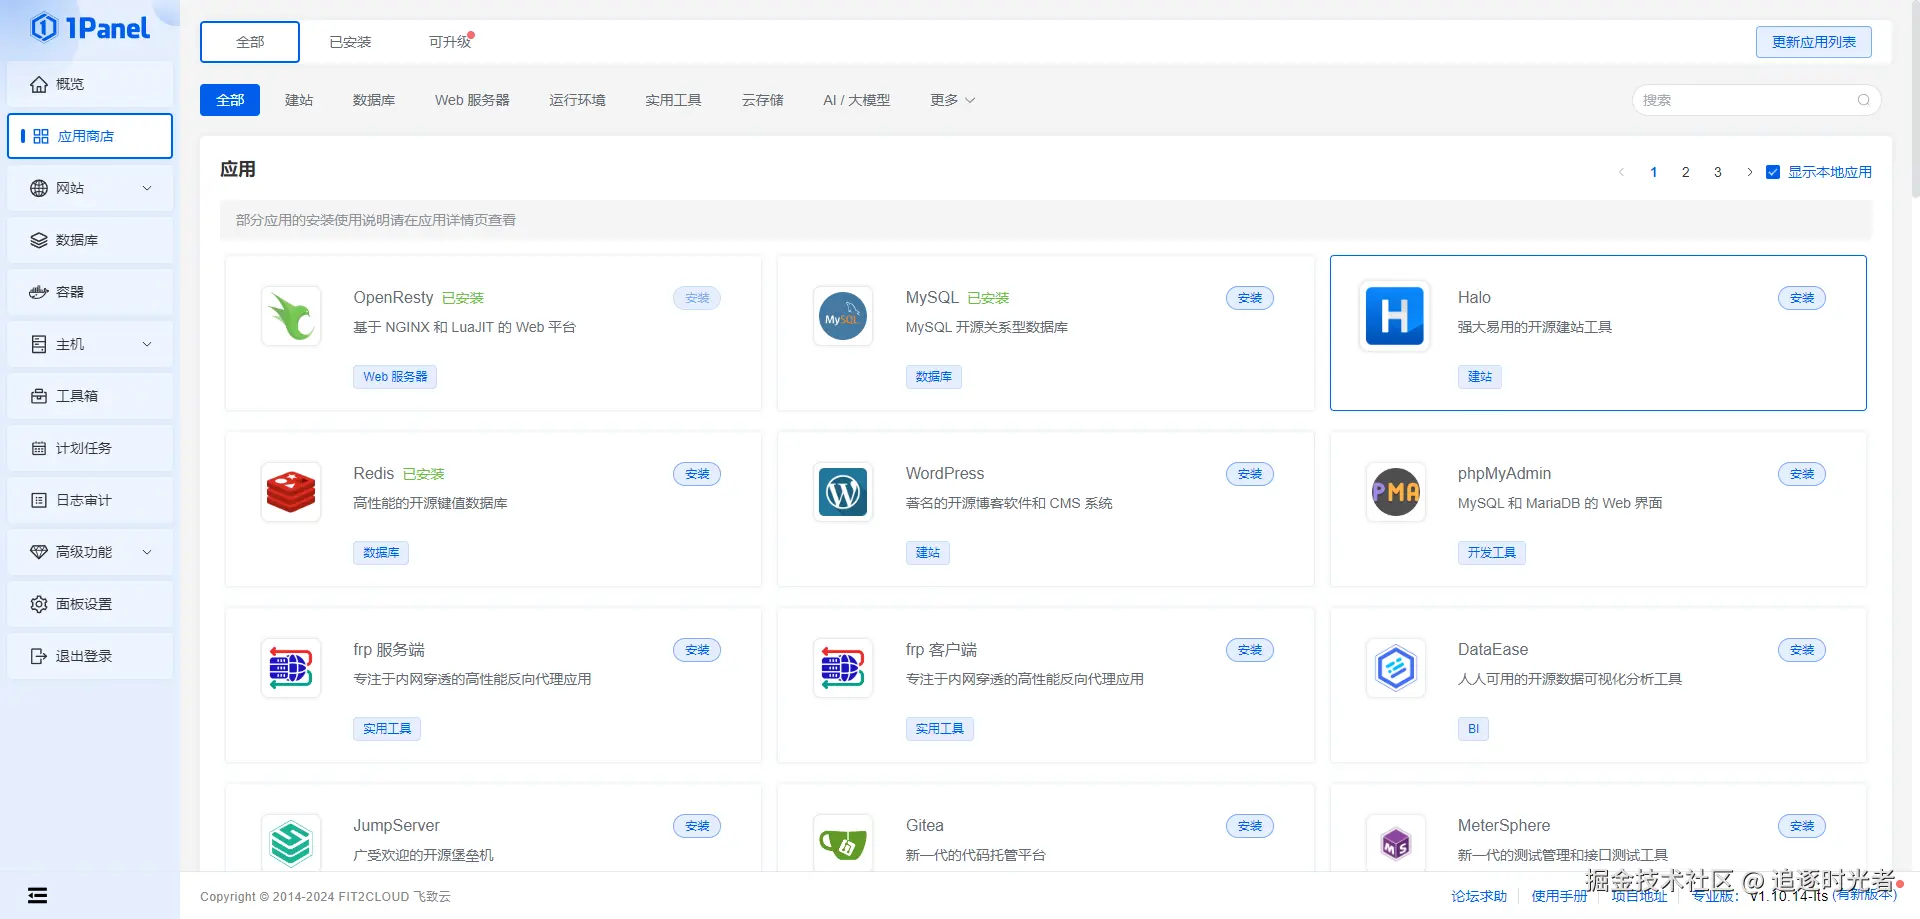
Task: Click the 退出登录 logout icon
Action: 39,656
